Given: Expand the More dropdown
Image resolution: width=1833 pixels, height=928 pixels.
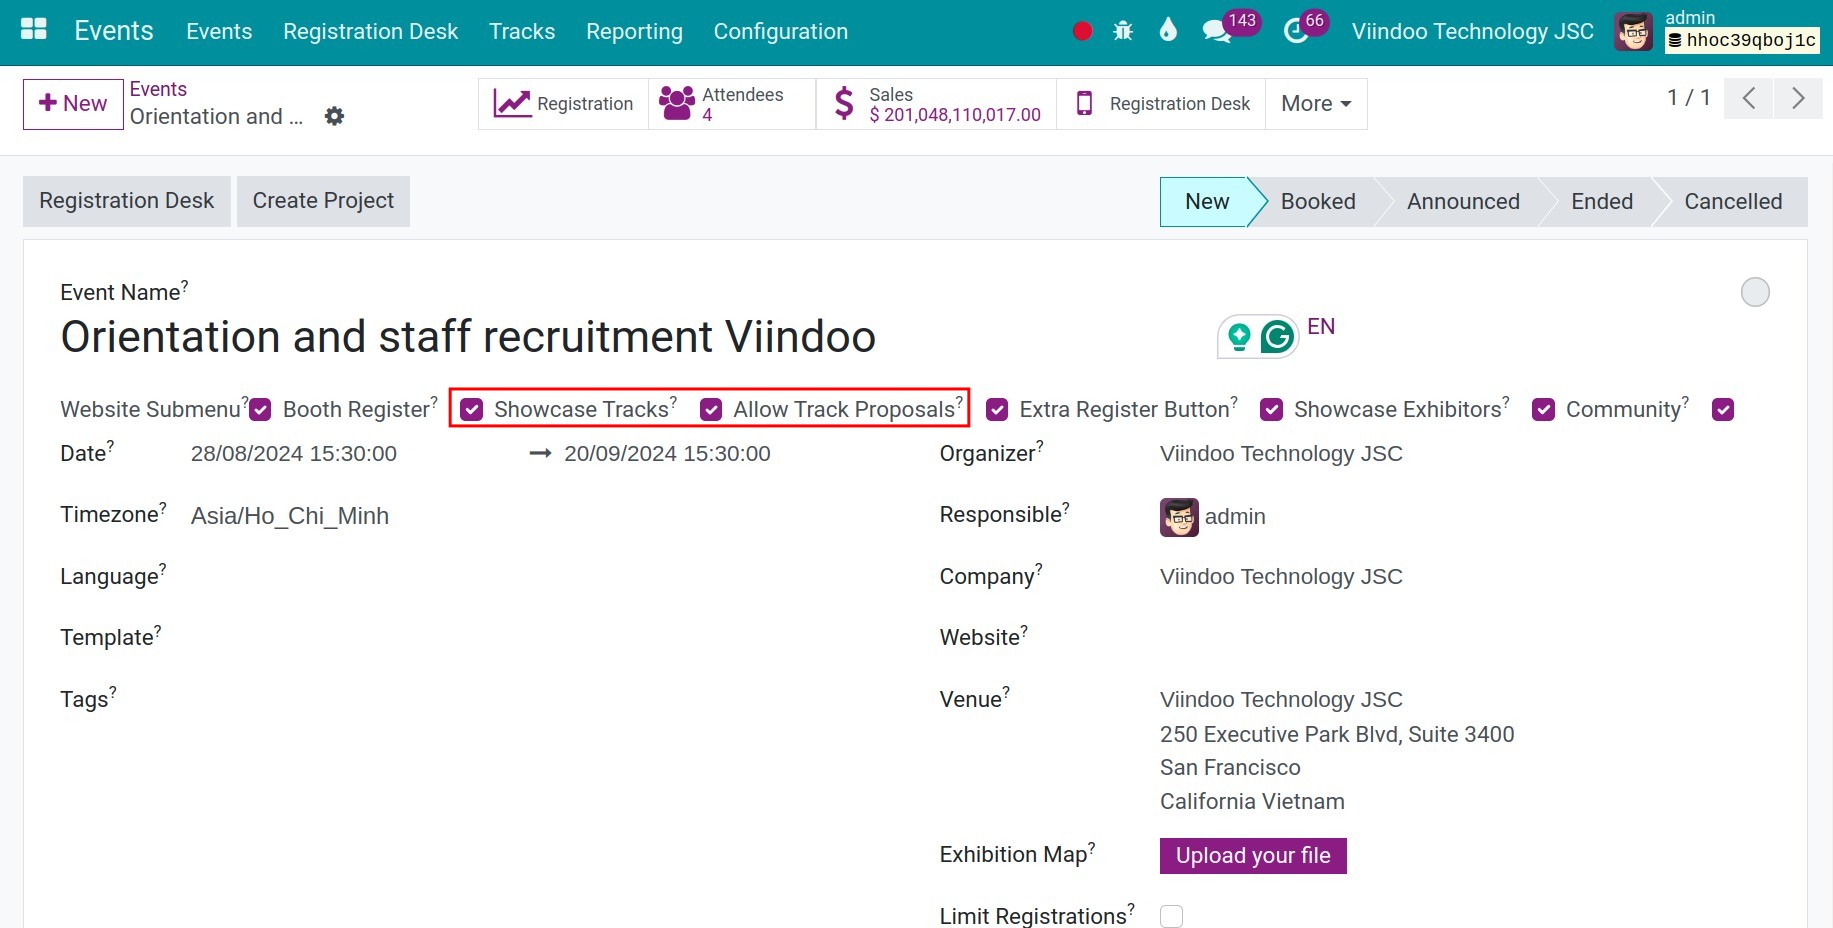Looking at the screenshot, I should tap(1316, 104).
